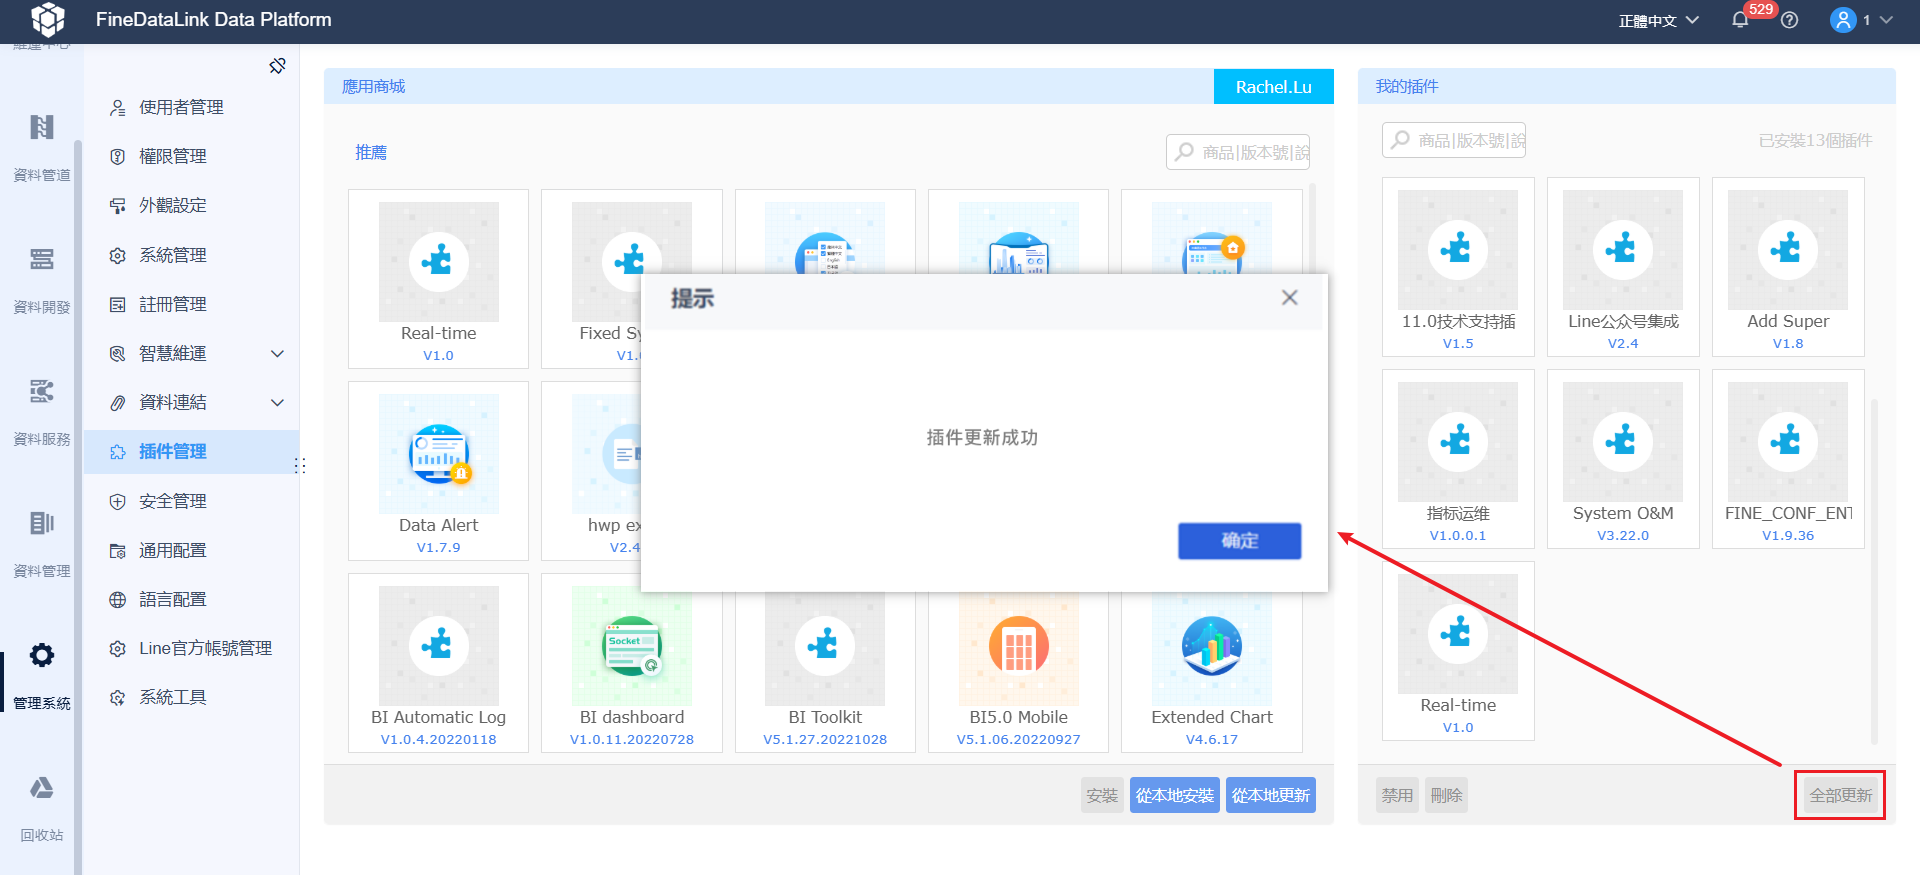Open 使用者管理 in the sidebar menu
Screen dimensions: 1920x875
tap(191, 107)
